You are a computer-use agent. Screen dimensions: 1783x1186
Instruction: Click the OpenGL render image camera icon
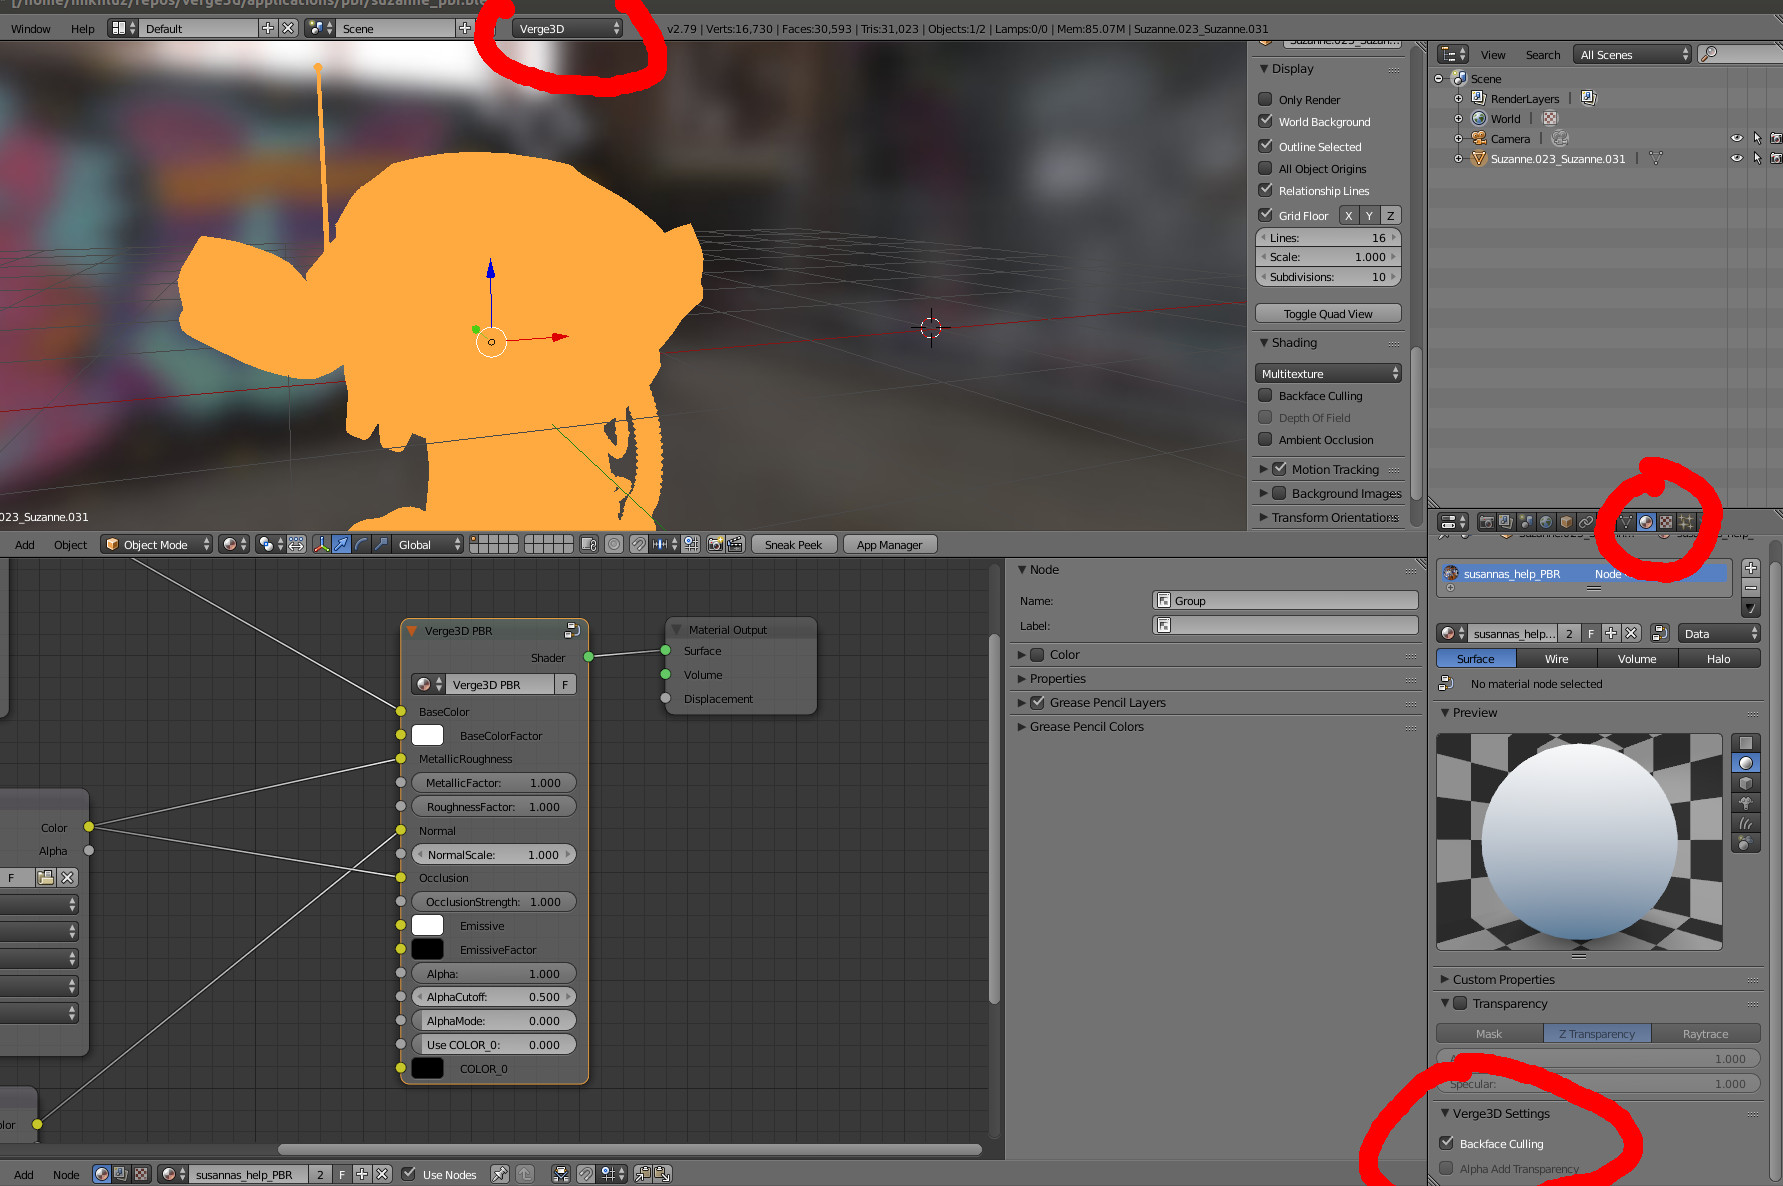pyautogui.click(x=715, y=544)
